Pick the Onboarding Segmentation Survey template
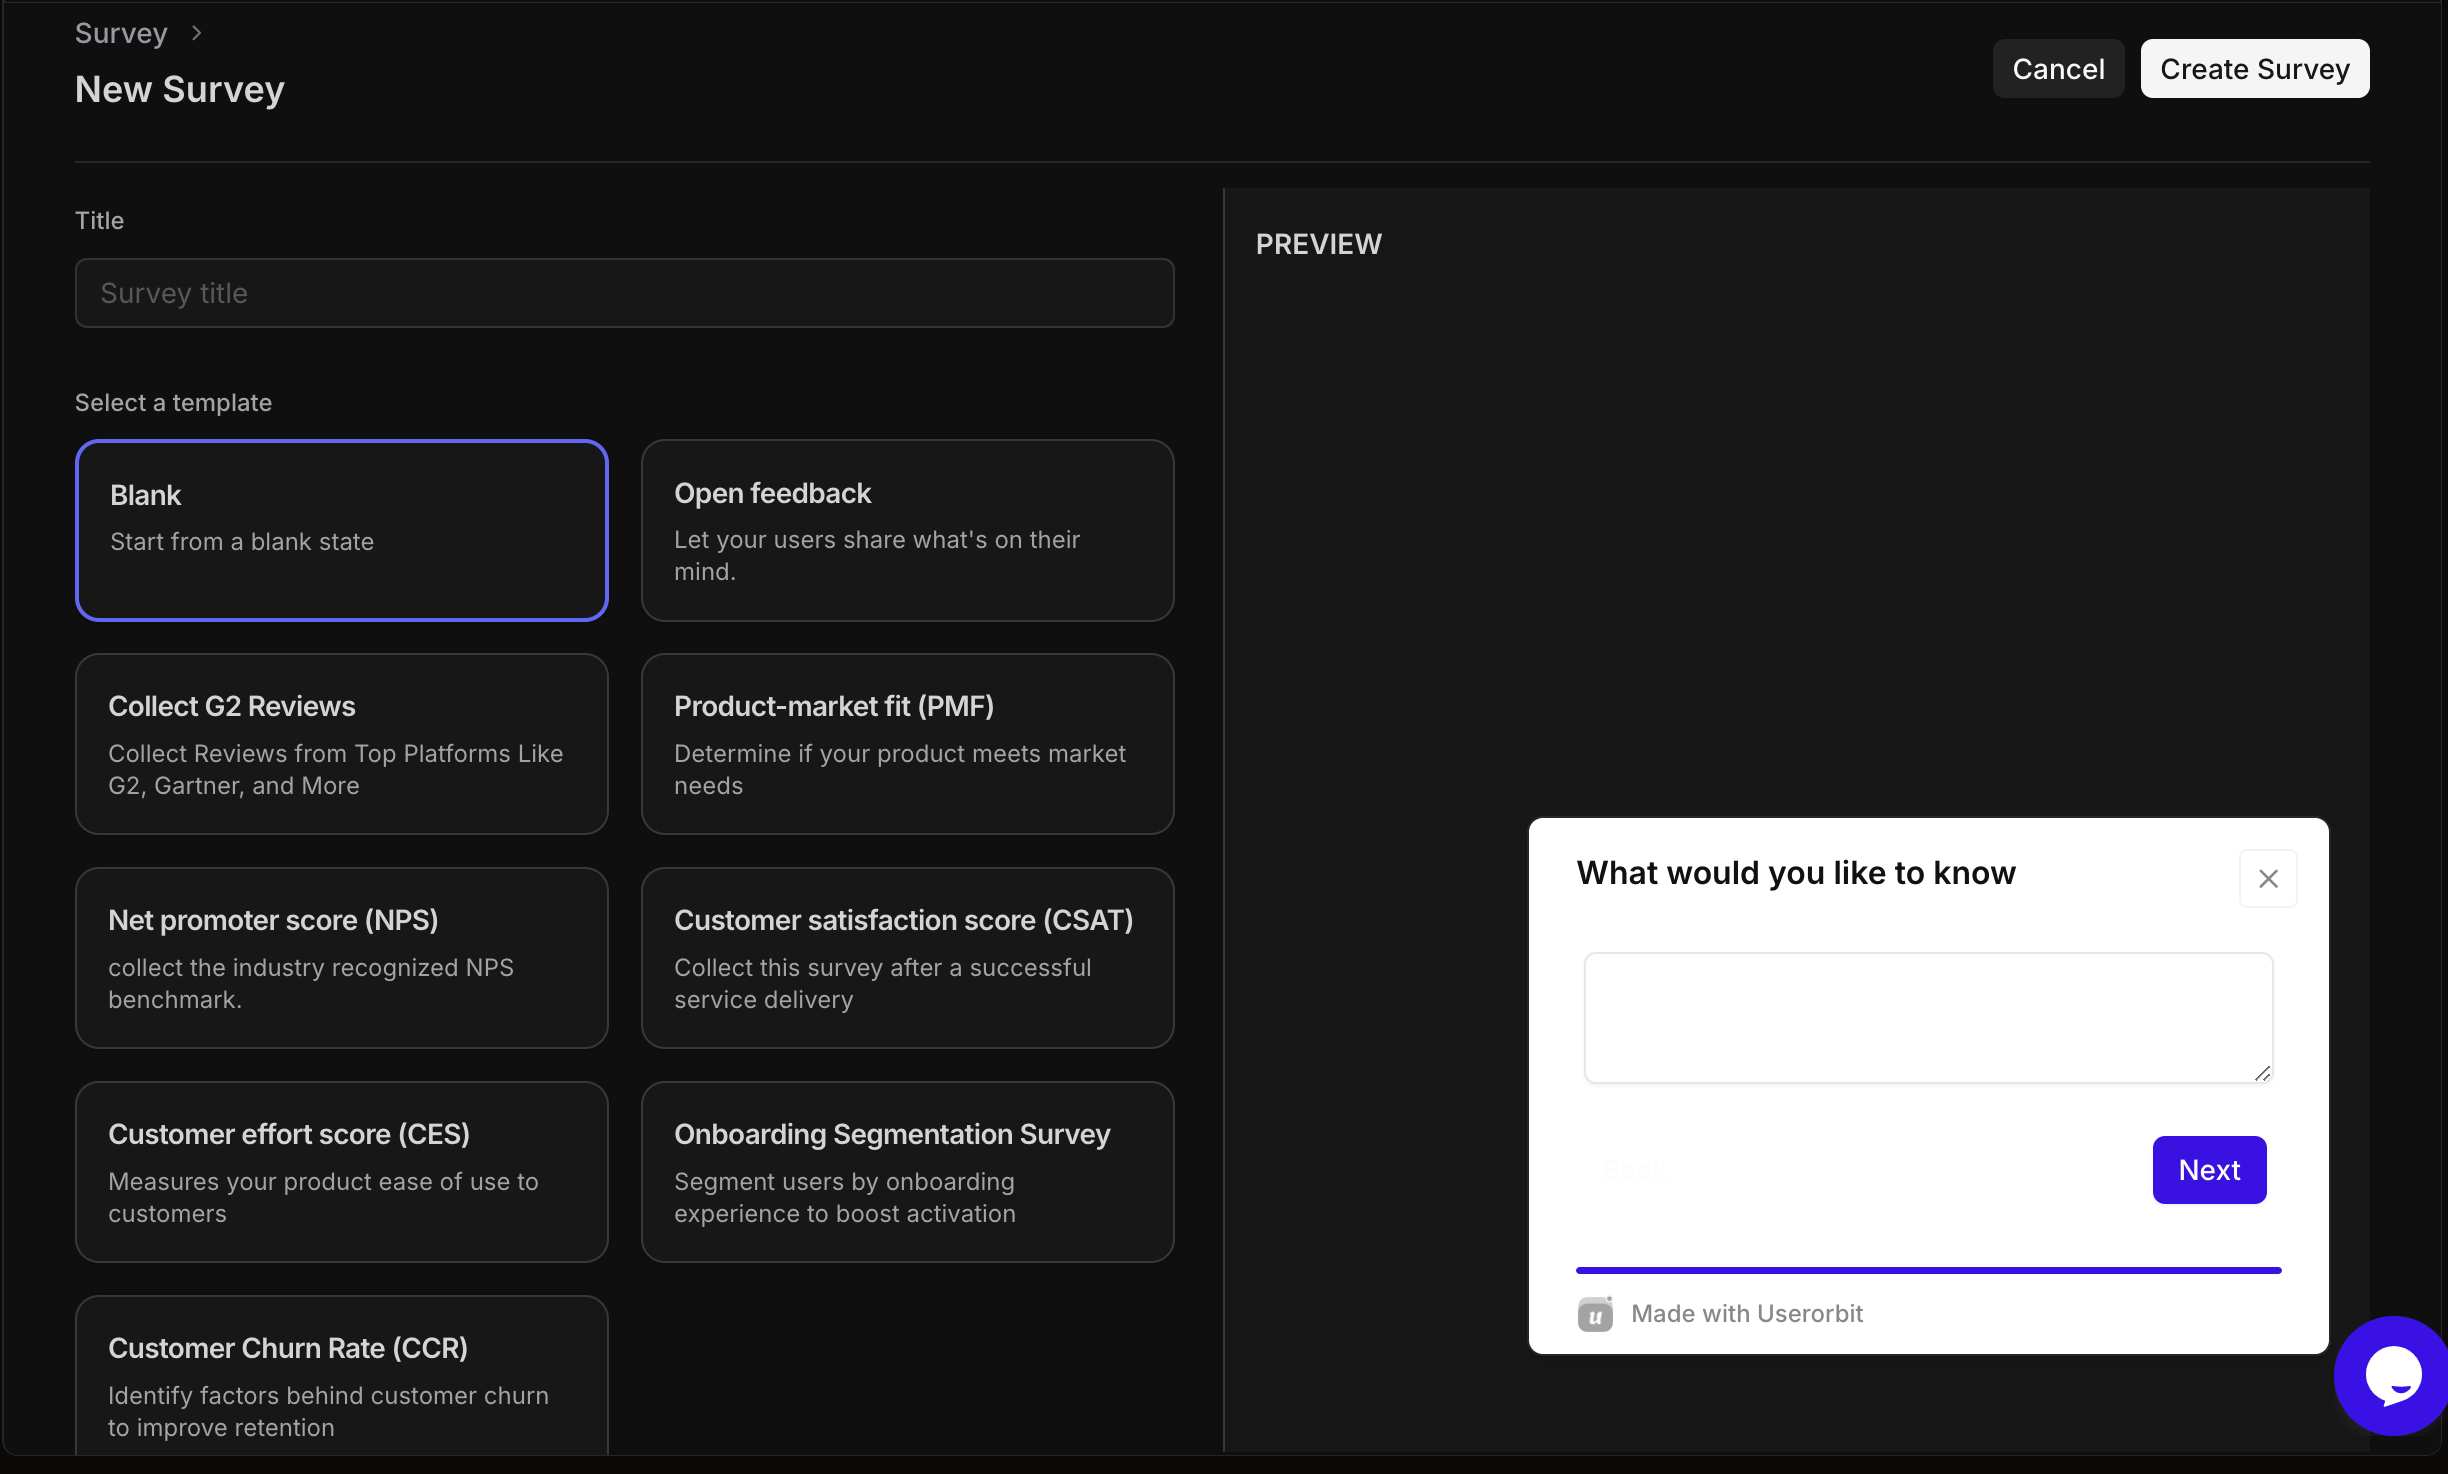This screenshot has width=2448, height=1474. pyautogui.click(x=907, y=1172)
